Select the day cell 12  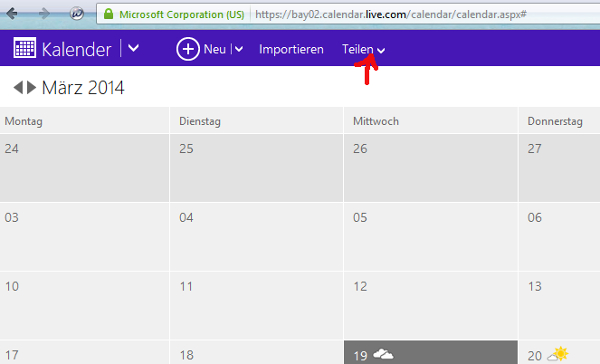431,305
